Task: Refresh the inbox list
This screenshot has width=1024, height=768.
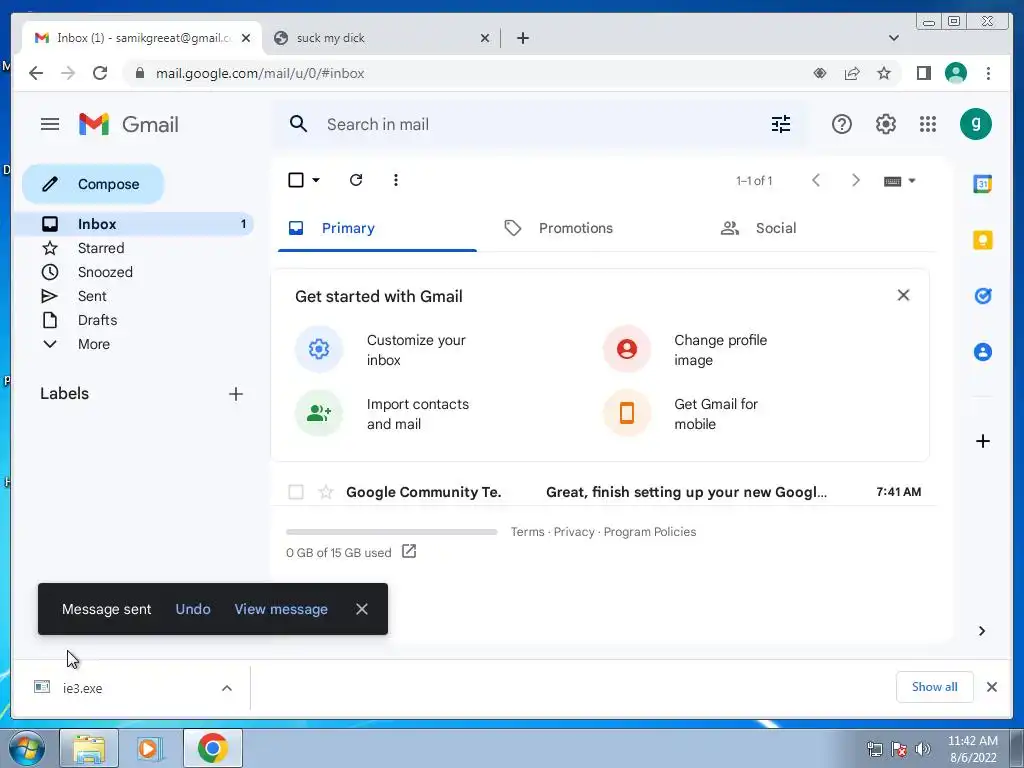Action: point(356,180)
